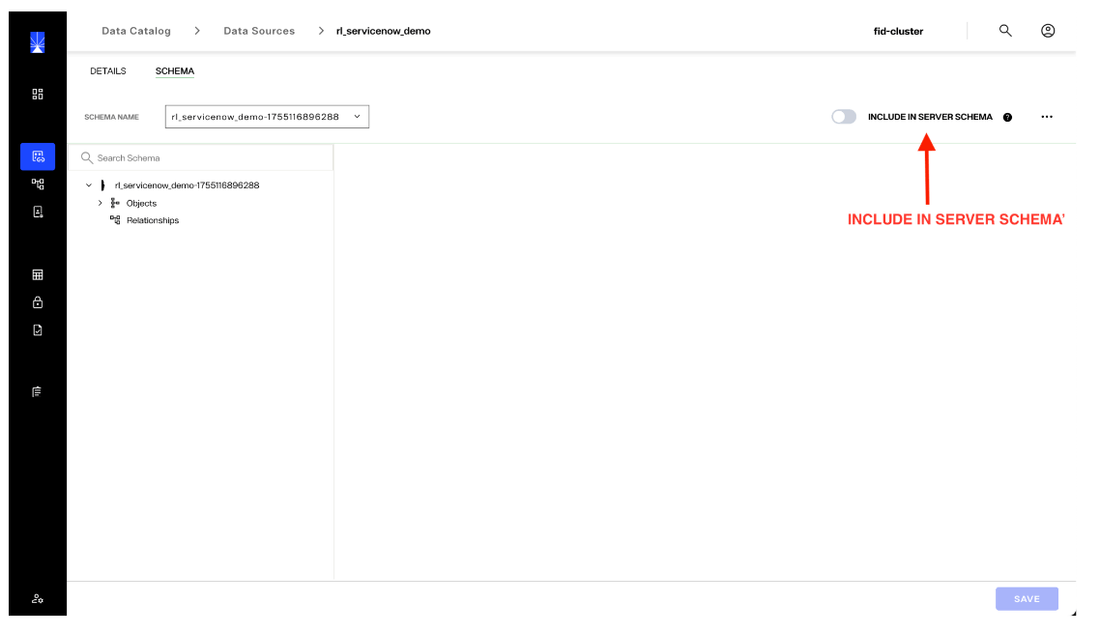Open the hierarchy tree icon in the sidebar
This screenshot has height=629, width=1100.
pyautogui.click(x=38, y=184)
